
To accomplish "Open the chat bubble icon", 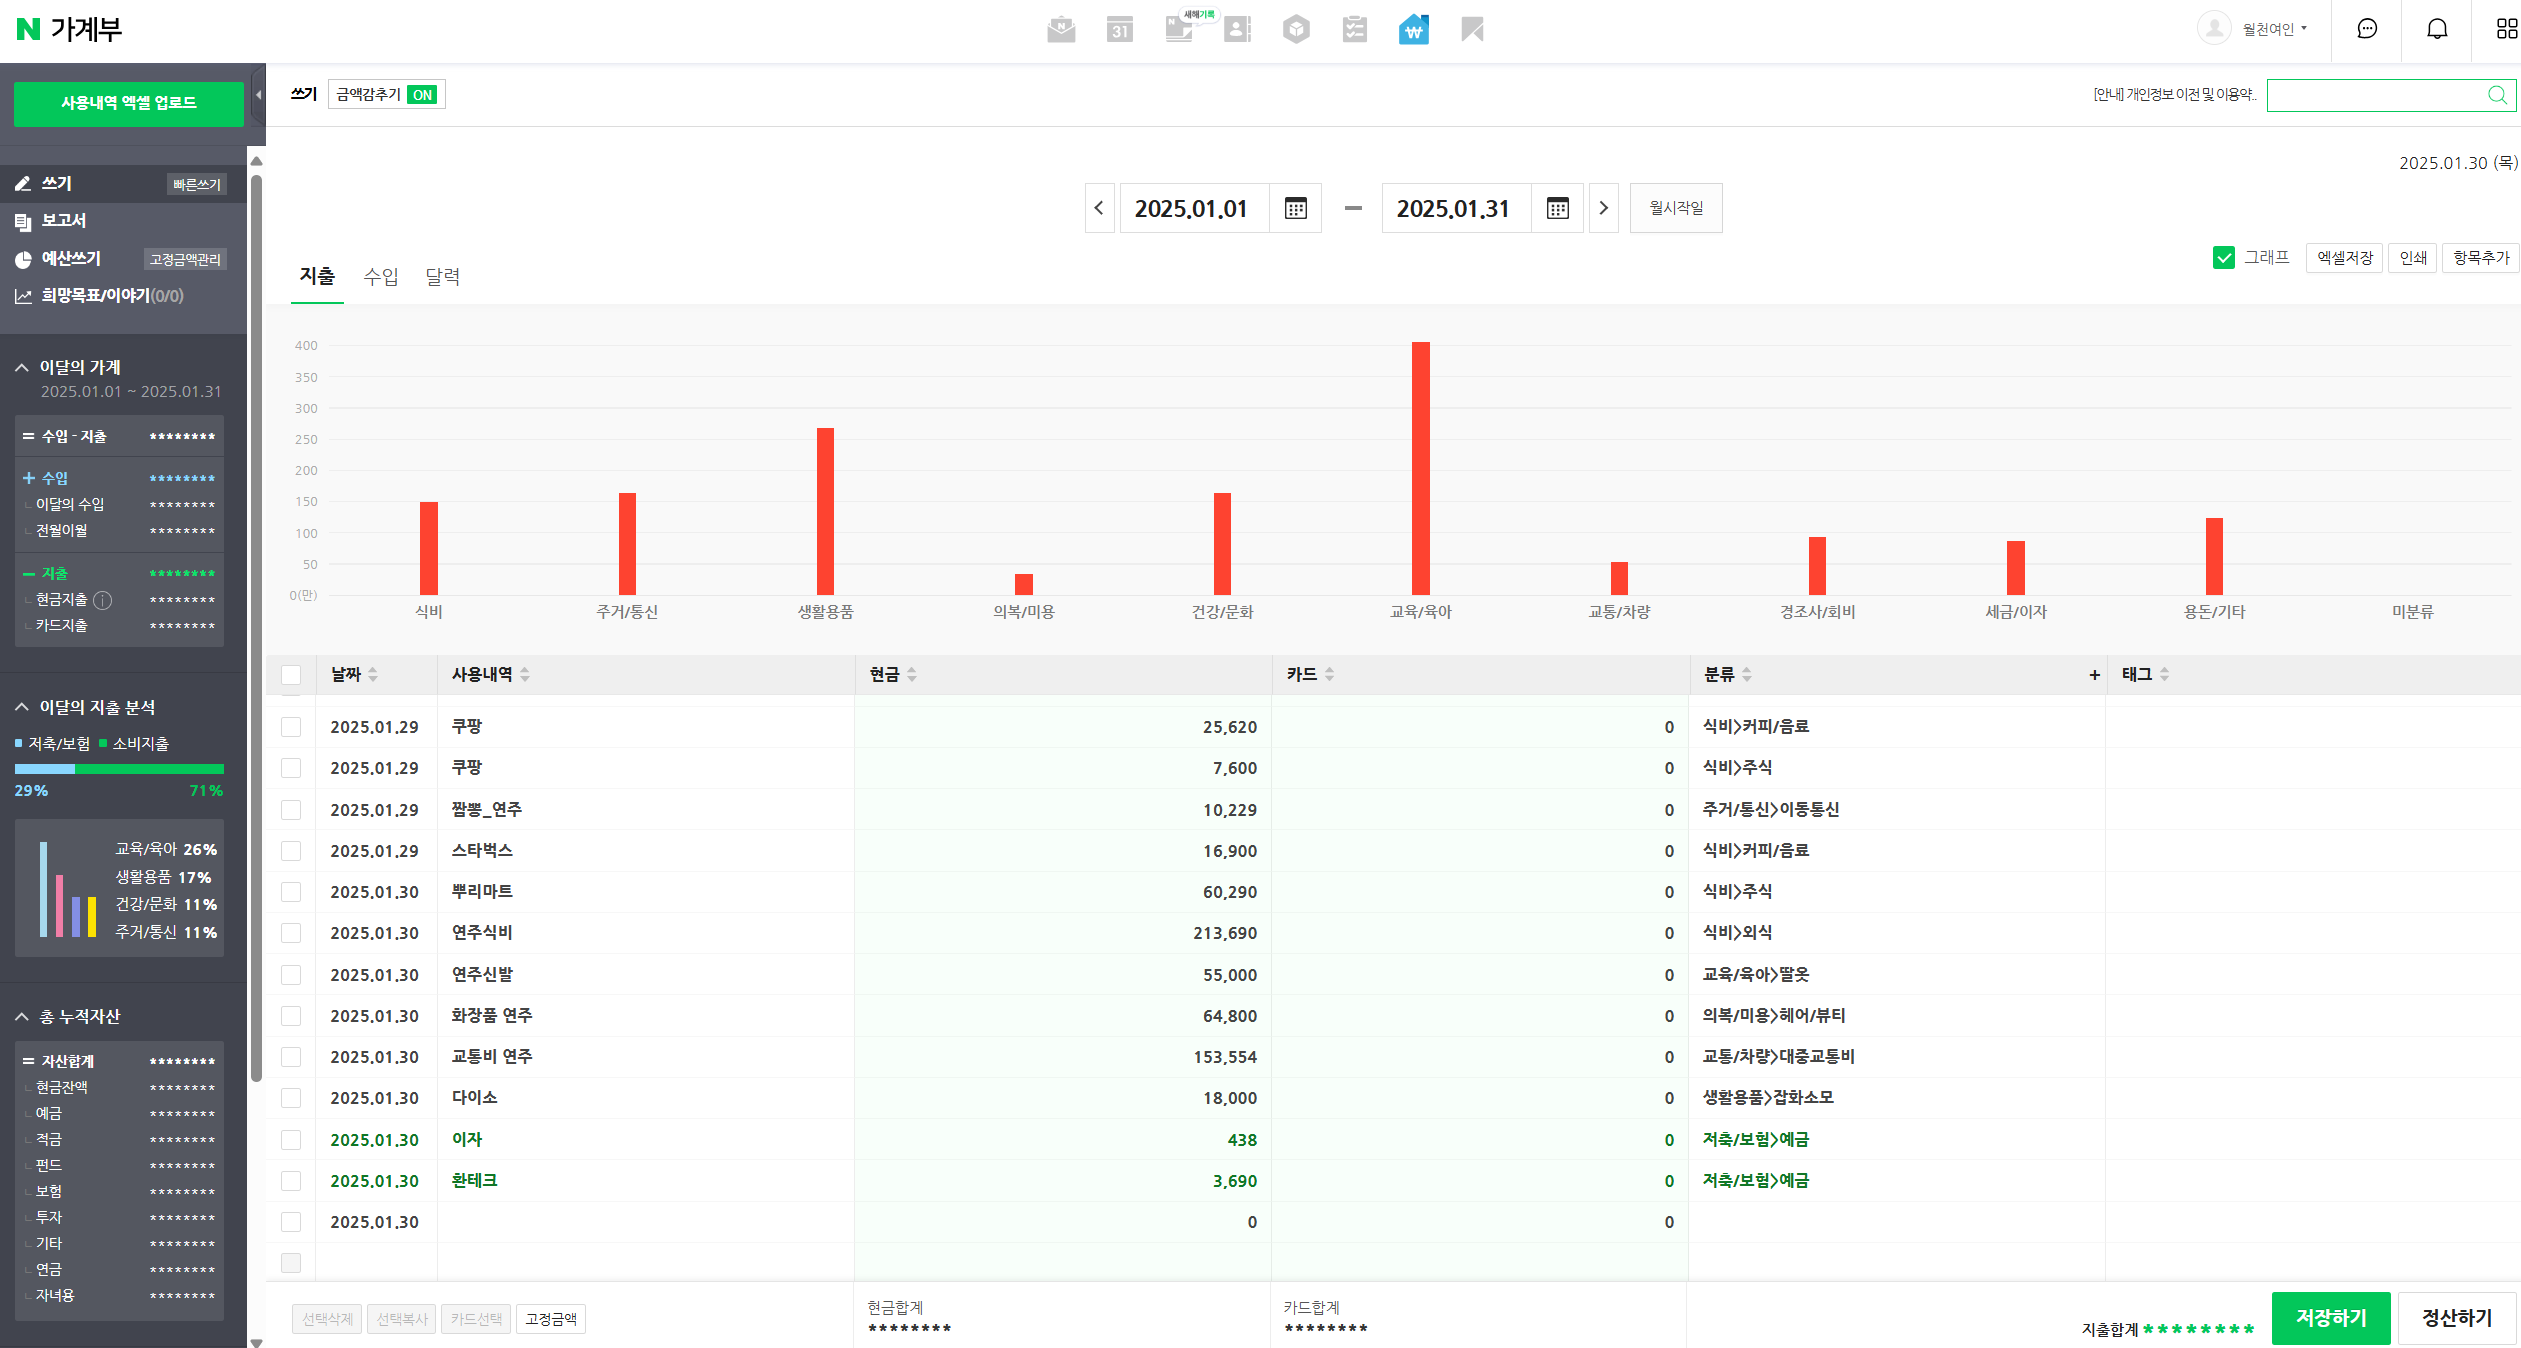I will pos(2367,29).
